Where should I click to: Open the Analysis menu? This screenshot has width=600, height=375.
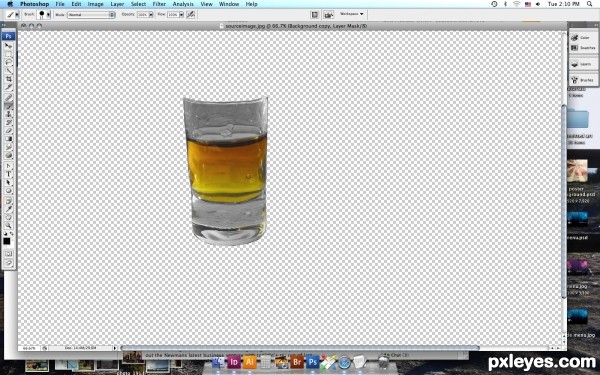[183, 4]
